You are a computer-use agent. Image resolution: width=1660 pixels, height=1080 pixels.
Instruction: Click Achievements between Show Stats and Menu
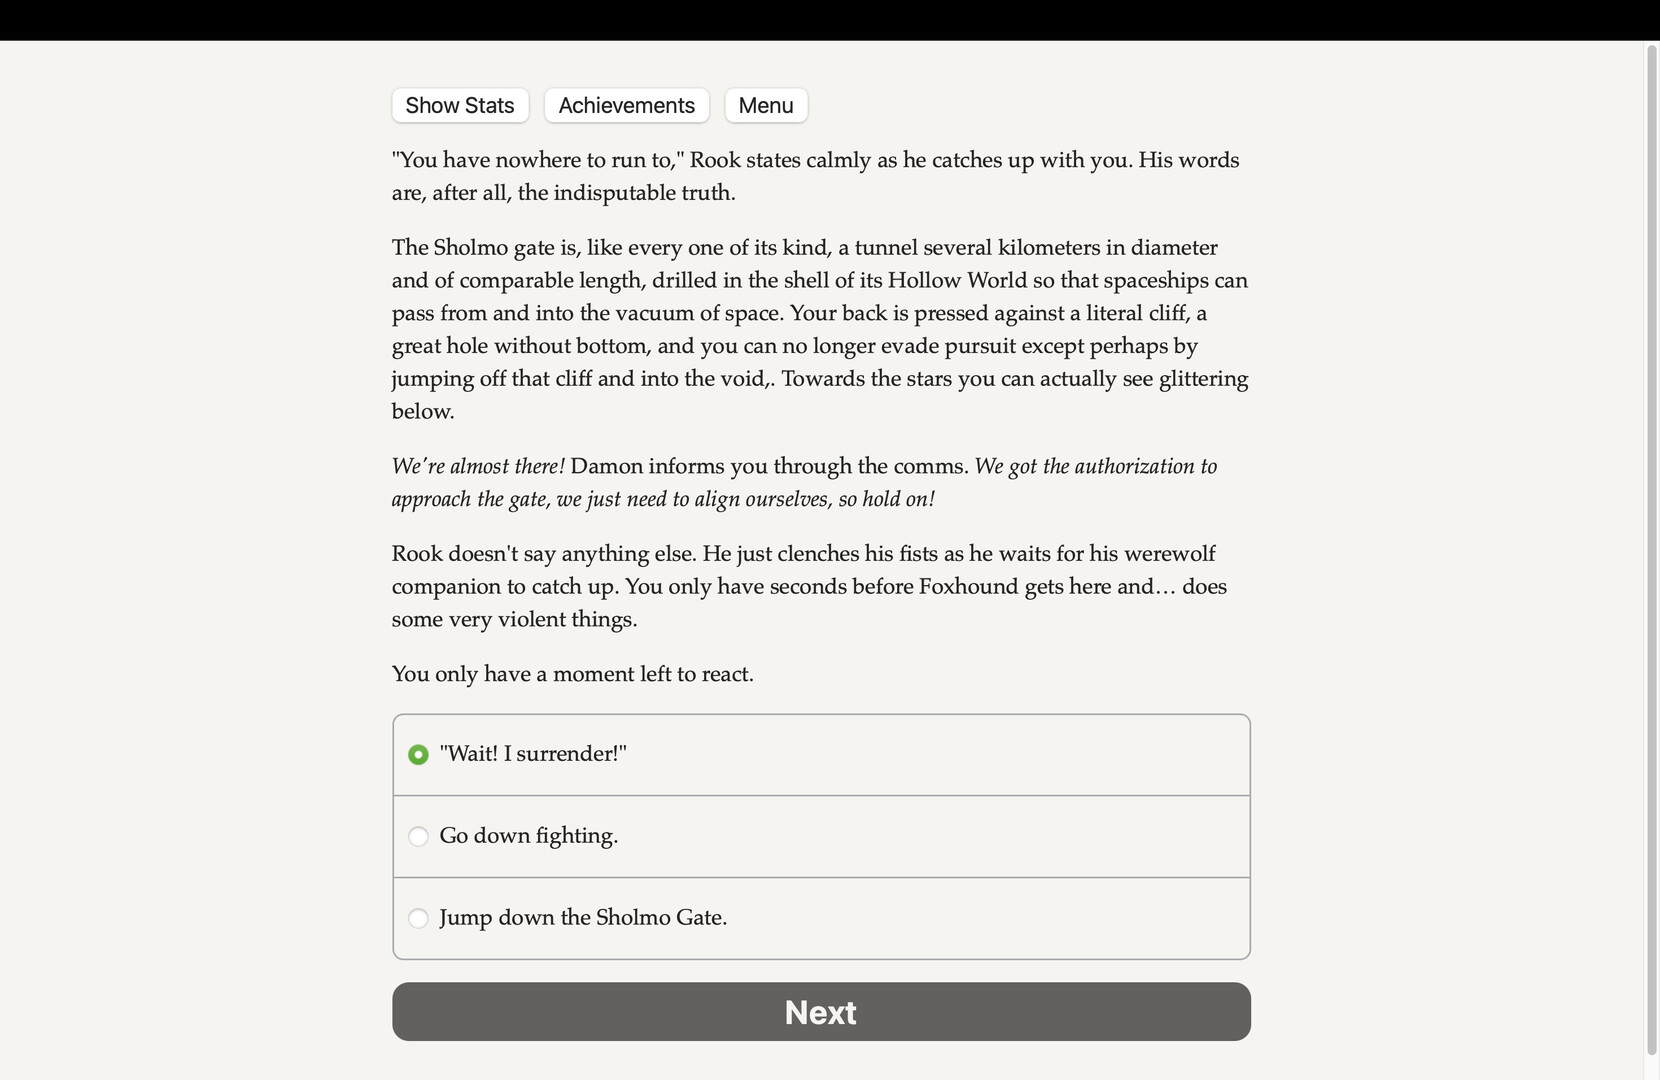tap(626, 105)
